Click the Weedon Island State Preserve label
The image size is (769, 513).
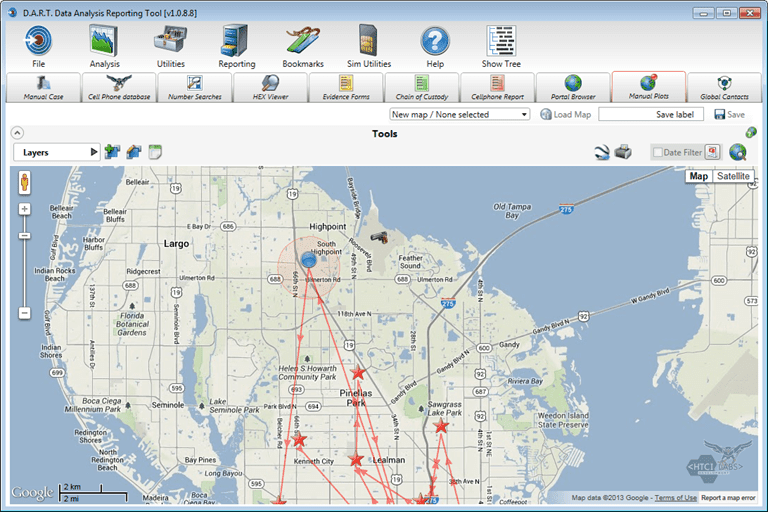[563, 420]
